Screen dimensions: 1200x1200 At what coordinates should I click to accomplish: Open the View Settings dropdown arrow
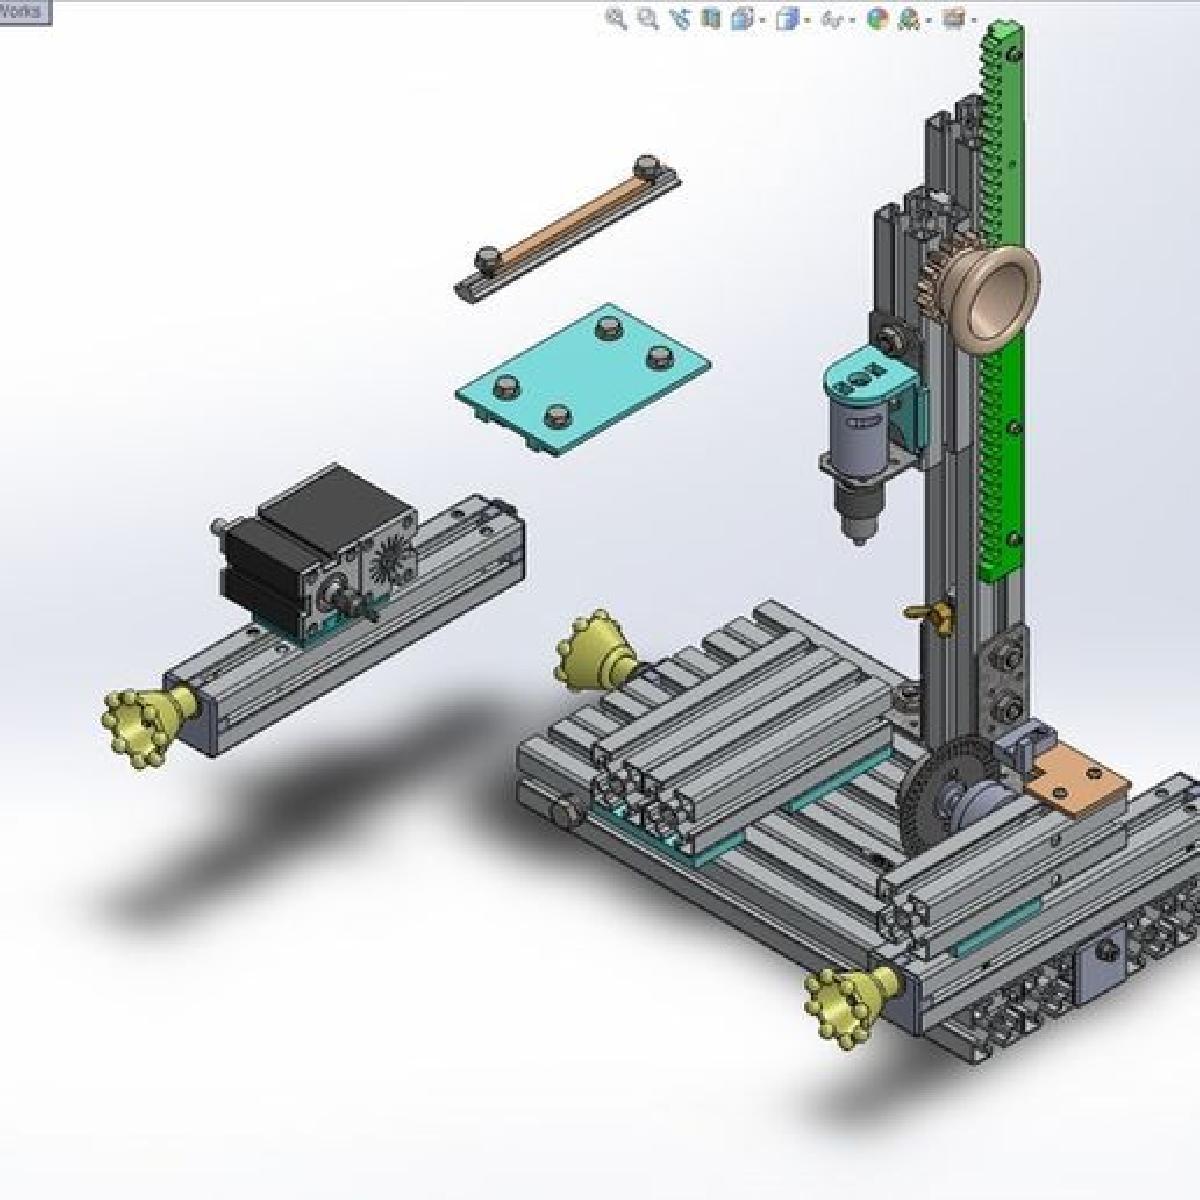(973, 19)
